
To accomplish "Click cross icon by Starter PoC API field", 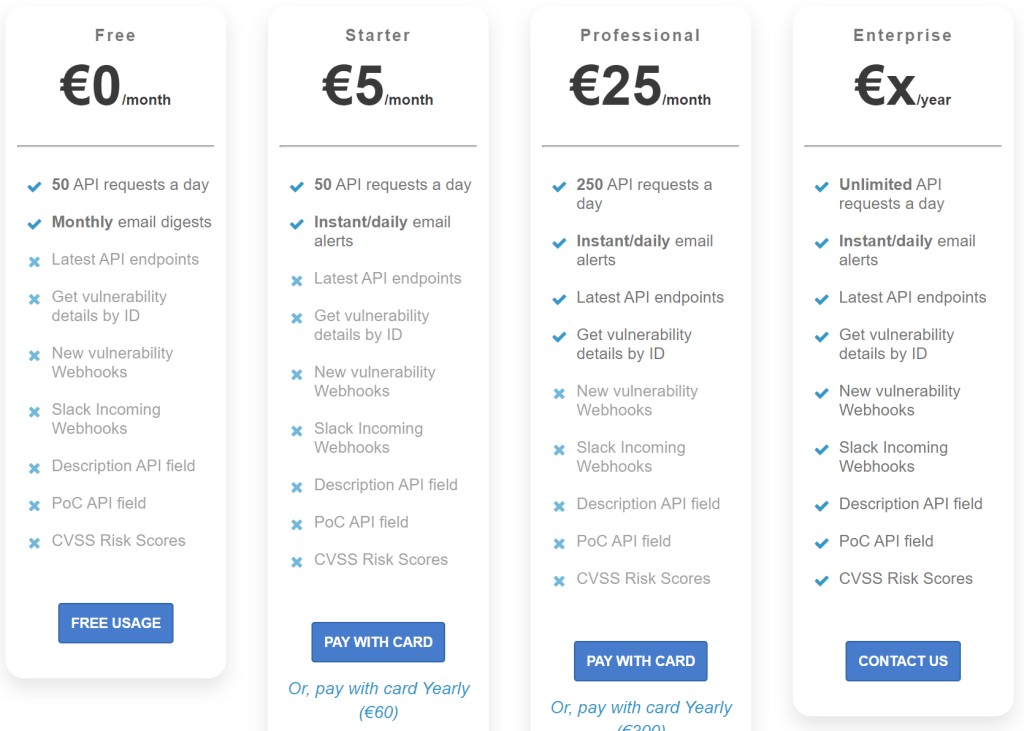I will pyautogui.click(x=297, y=524).
